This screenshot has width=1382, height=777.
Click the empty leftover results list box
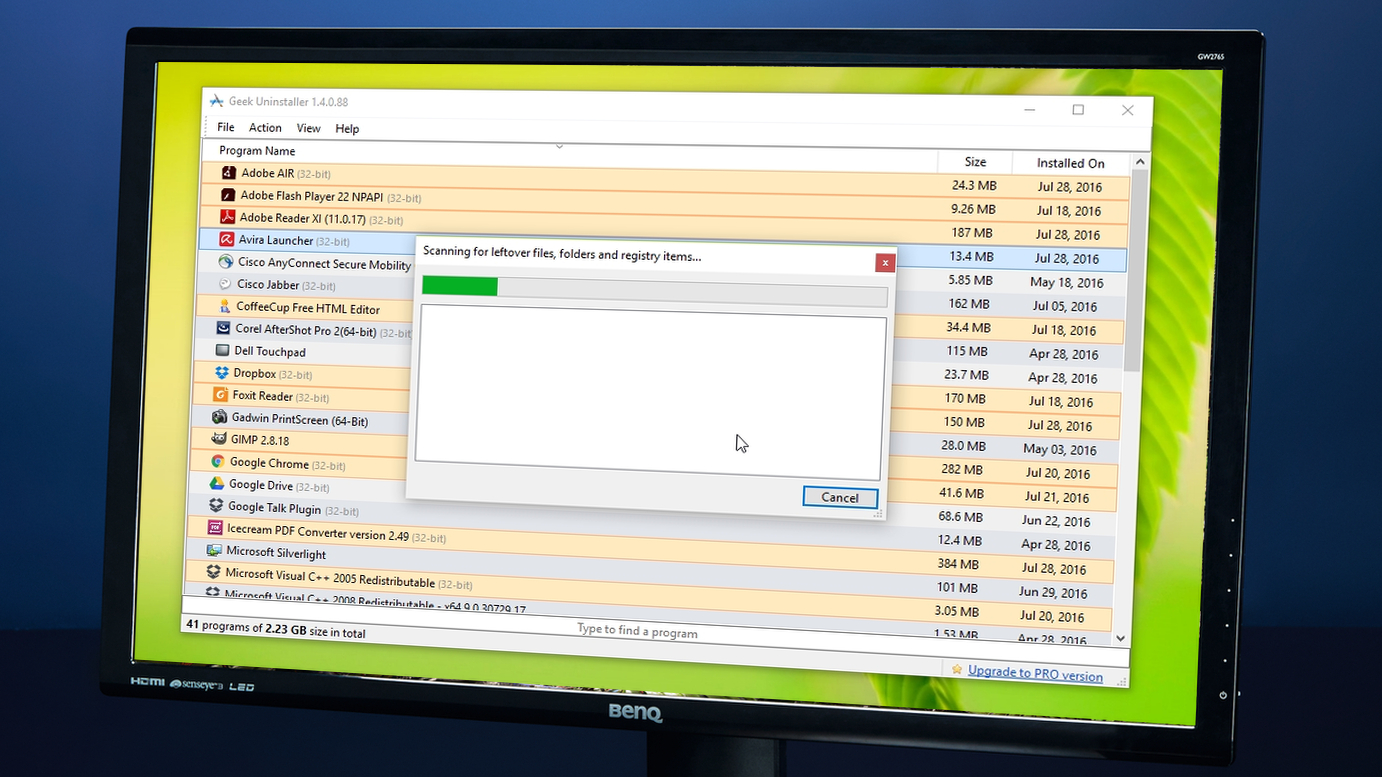650,392
